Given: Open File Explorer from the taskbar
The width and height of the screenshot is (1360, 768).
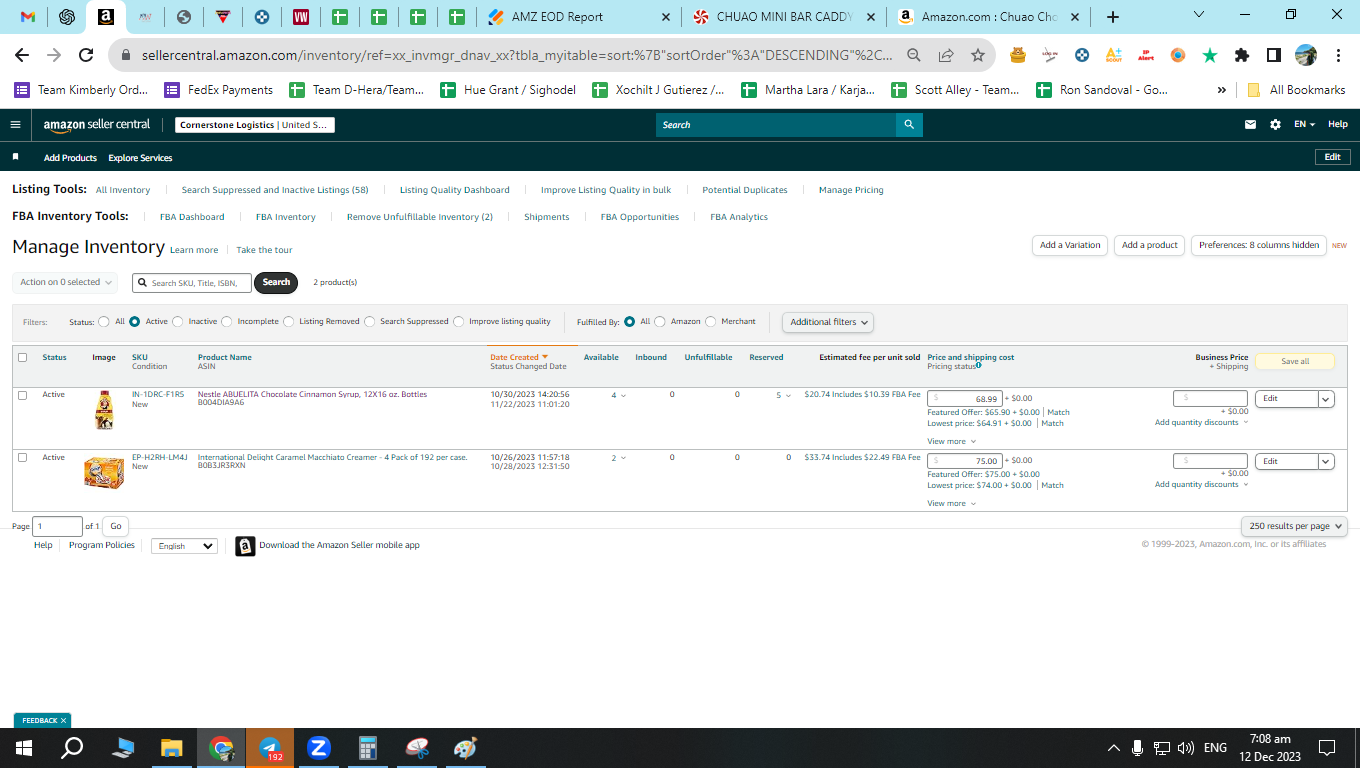Looking at the screenshot, I should (x=172, y=747).
